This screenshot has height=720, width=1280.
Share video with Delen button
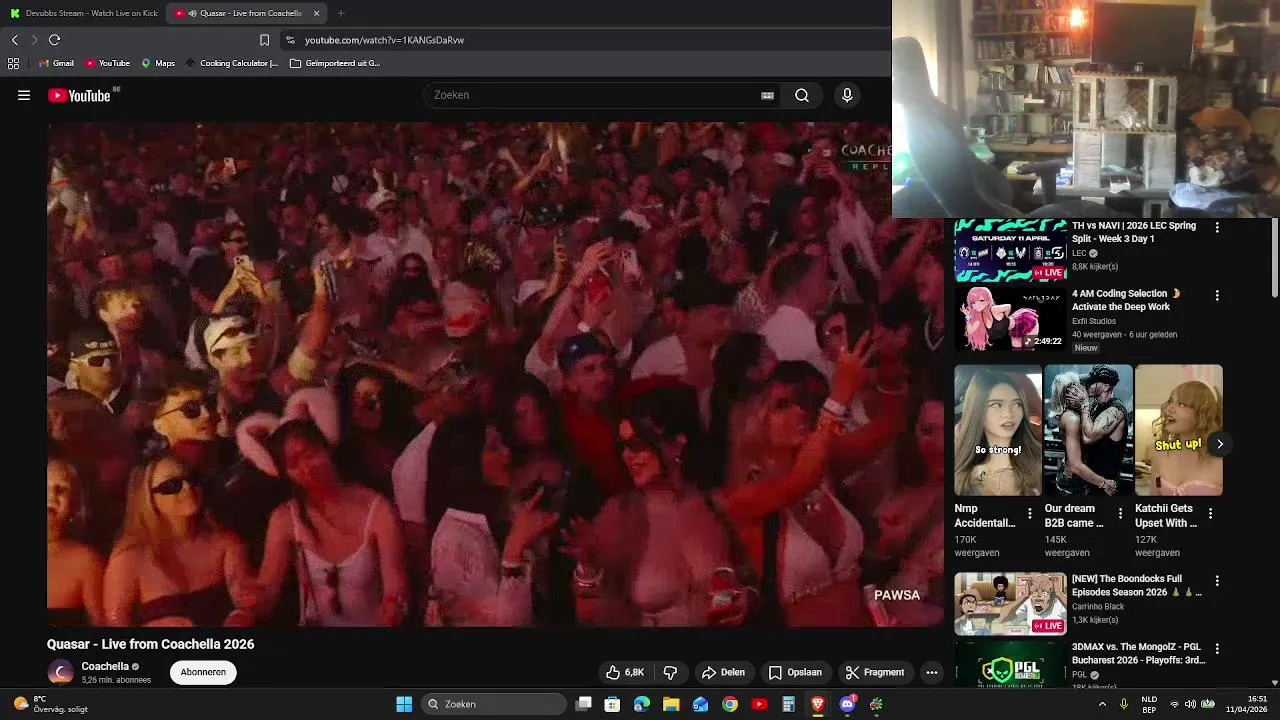(x=723, y=672)
